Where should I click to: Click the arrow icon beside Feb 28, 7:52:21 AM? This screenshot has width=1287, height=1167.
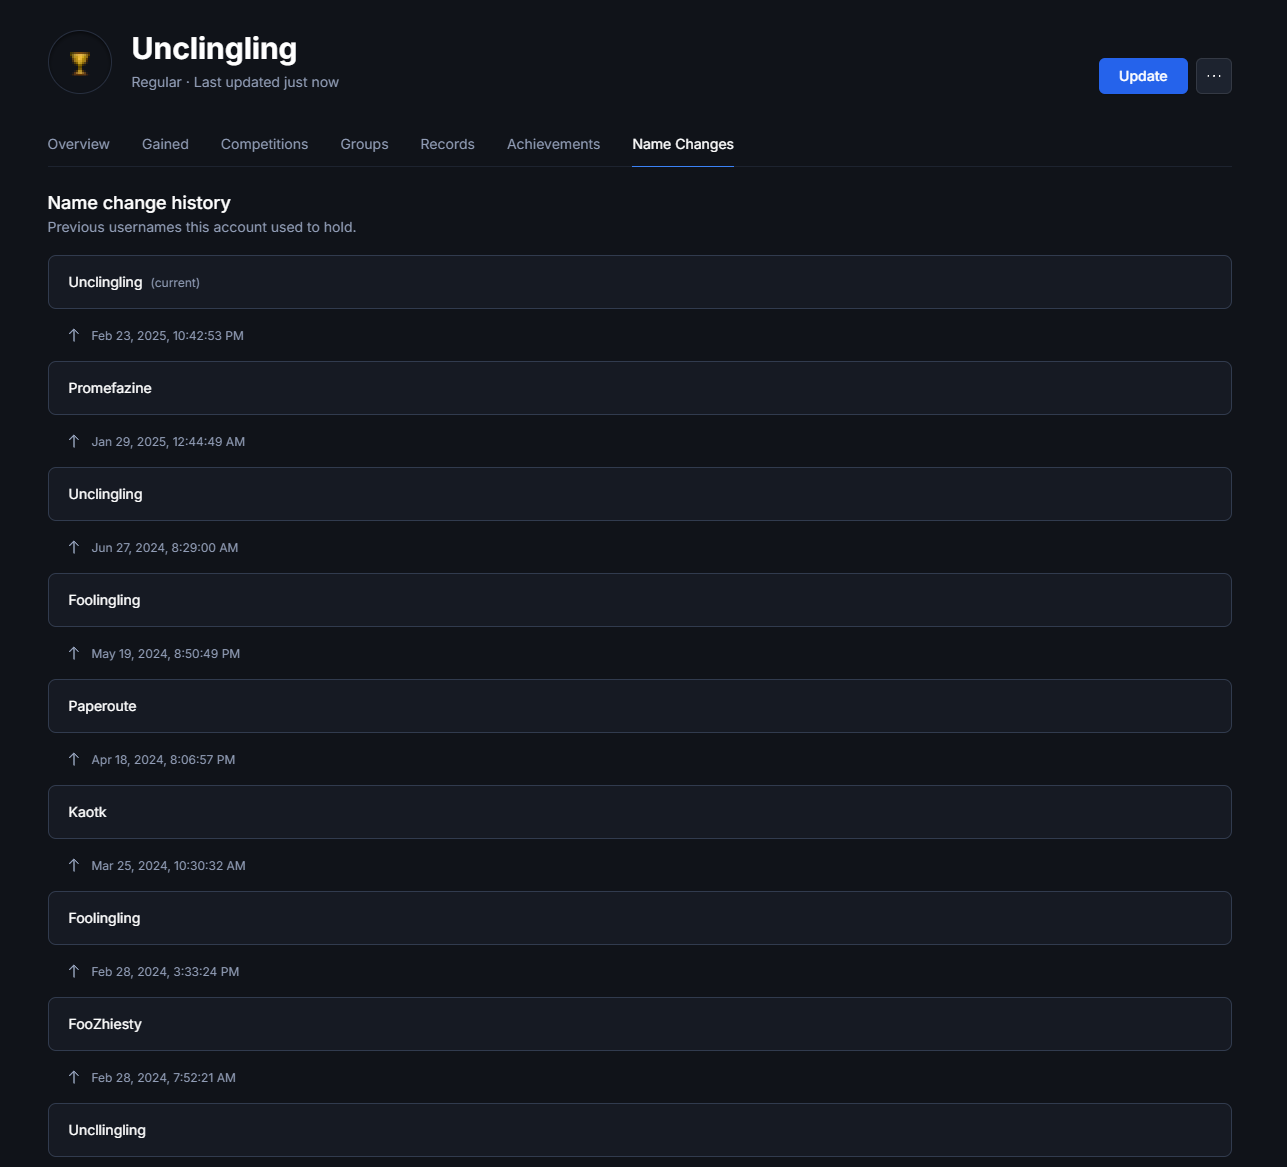[74, 1077]
